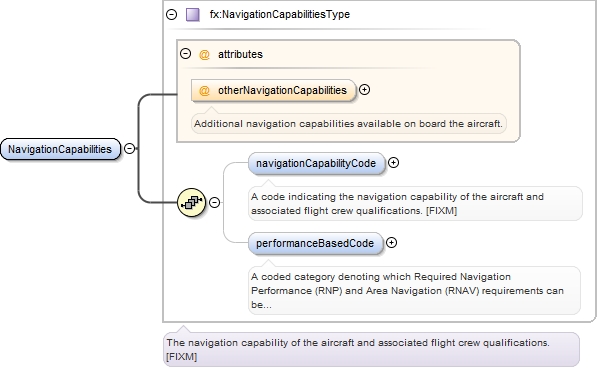
Task: Expand the navigationCapabilityCode element
Action: (393, 162)
